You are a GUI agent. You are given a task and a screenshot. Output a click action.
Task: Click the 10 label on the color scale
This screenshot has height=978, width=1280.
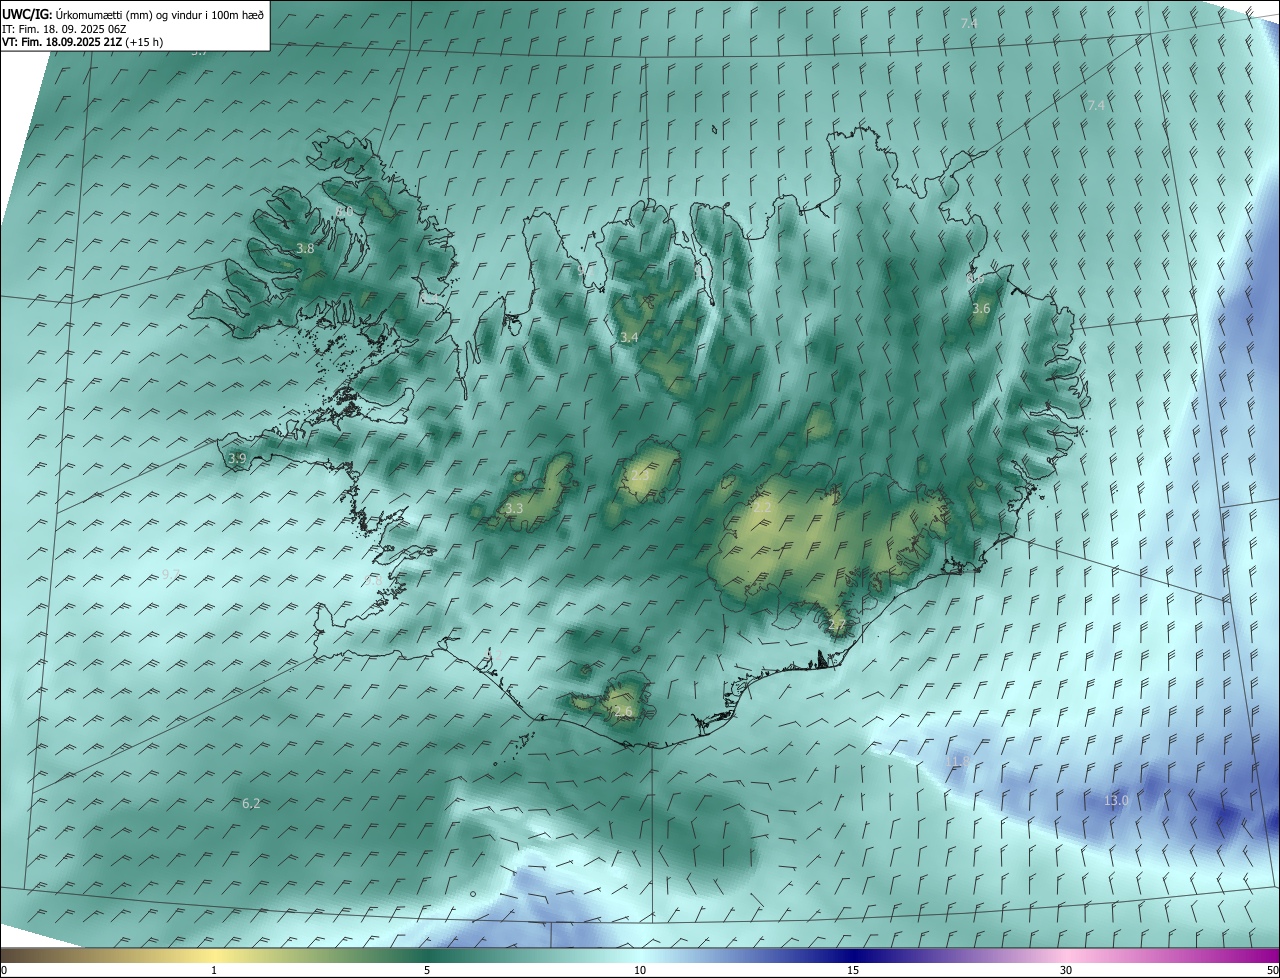(640, 971)
